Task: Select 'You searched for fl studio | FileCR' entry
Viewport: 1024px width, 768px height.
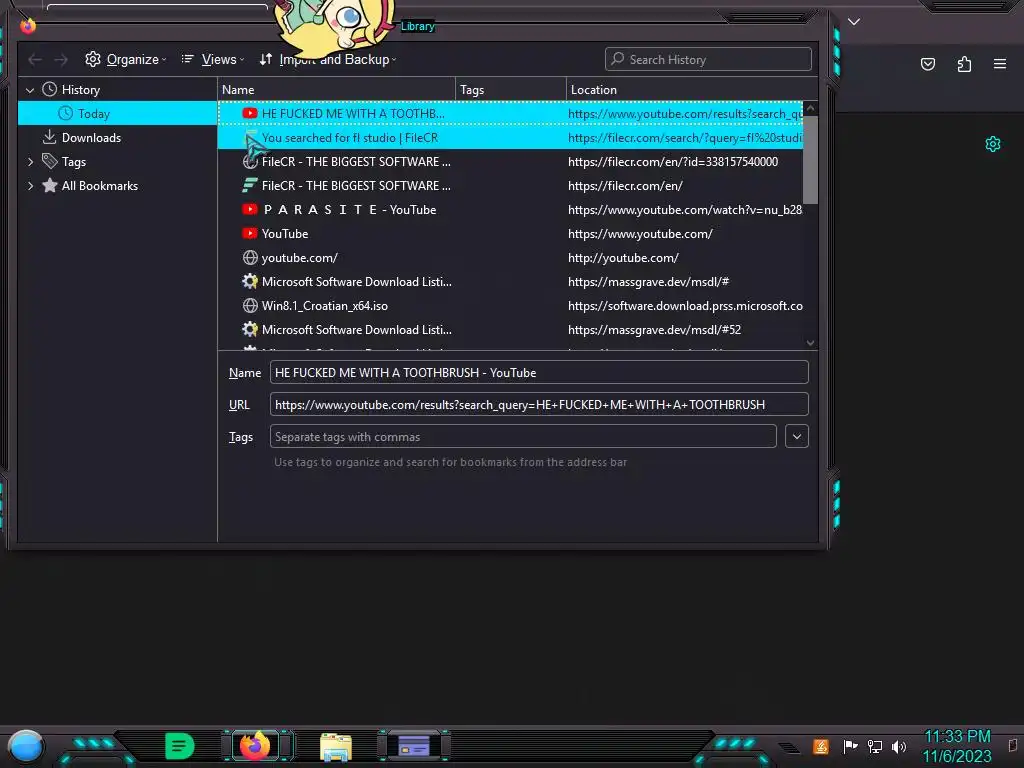Action: (510, 138)
